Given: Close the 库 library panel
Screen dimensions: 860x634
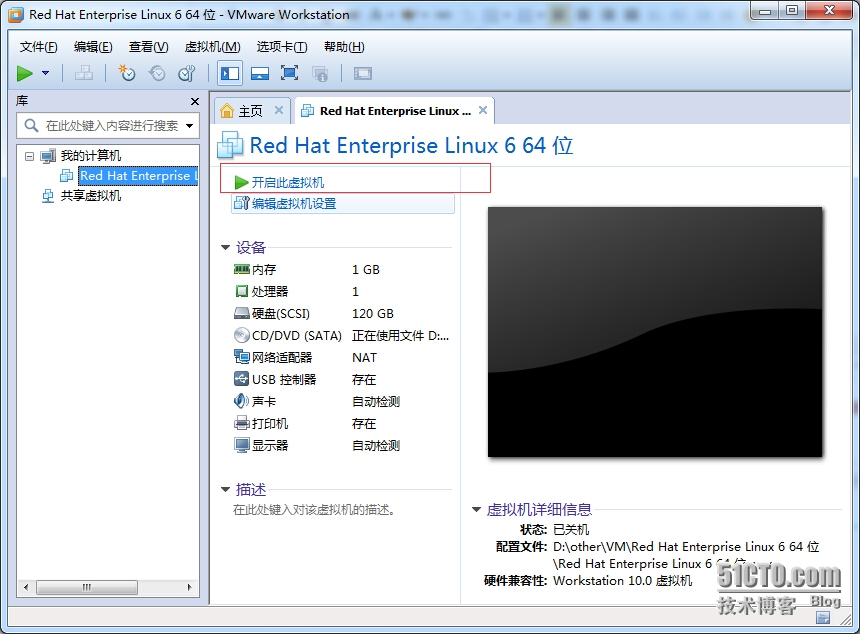Looking at the screenshot, I should tap(194, 101).
